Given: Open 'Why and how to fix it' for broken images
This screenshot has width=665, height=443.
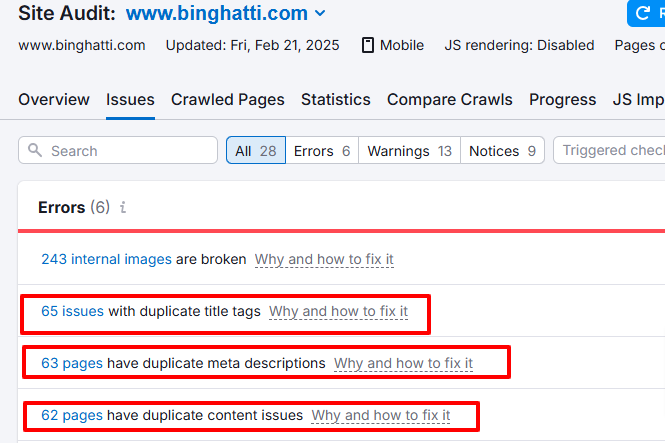Looking at the screenshot, I should (x=324, y=259).
